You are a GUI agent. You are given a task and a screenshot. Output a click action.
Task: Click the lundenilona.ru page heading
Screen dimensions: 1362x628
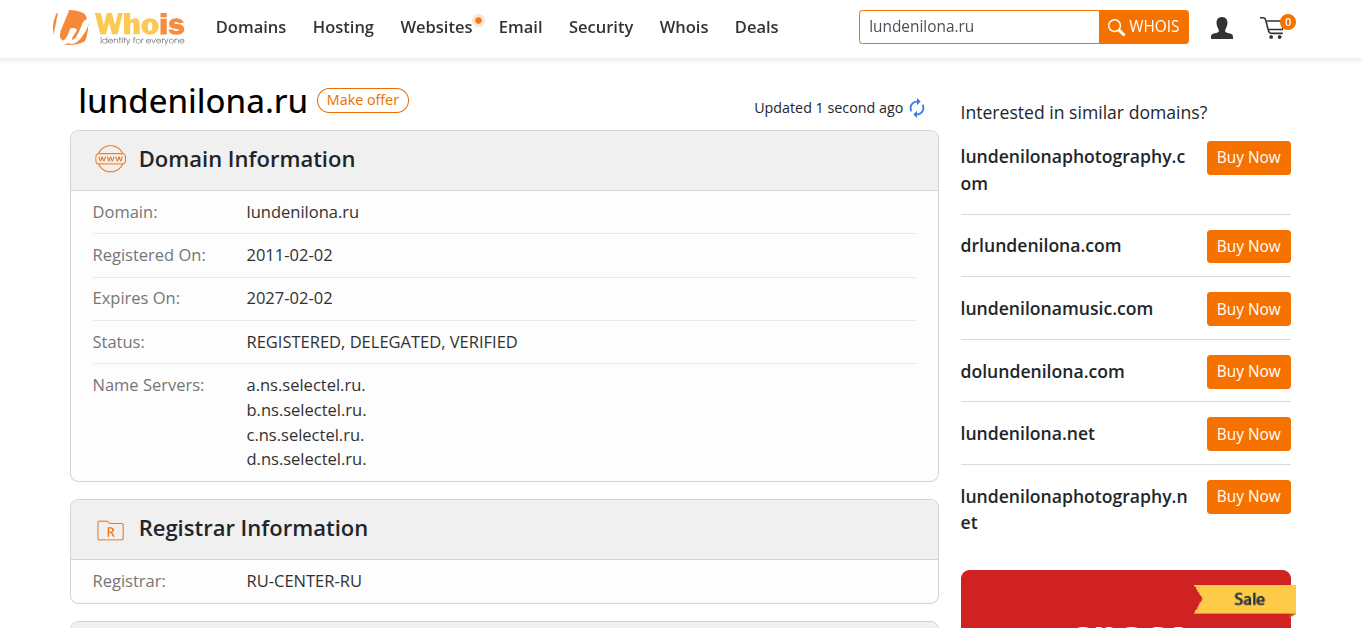[193, 101]
